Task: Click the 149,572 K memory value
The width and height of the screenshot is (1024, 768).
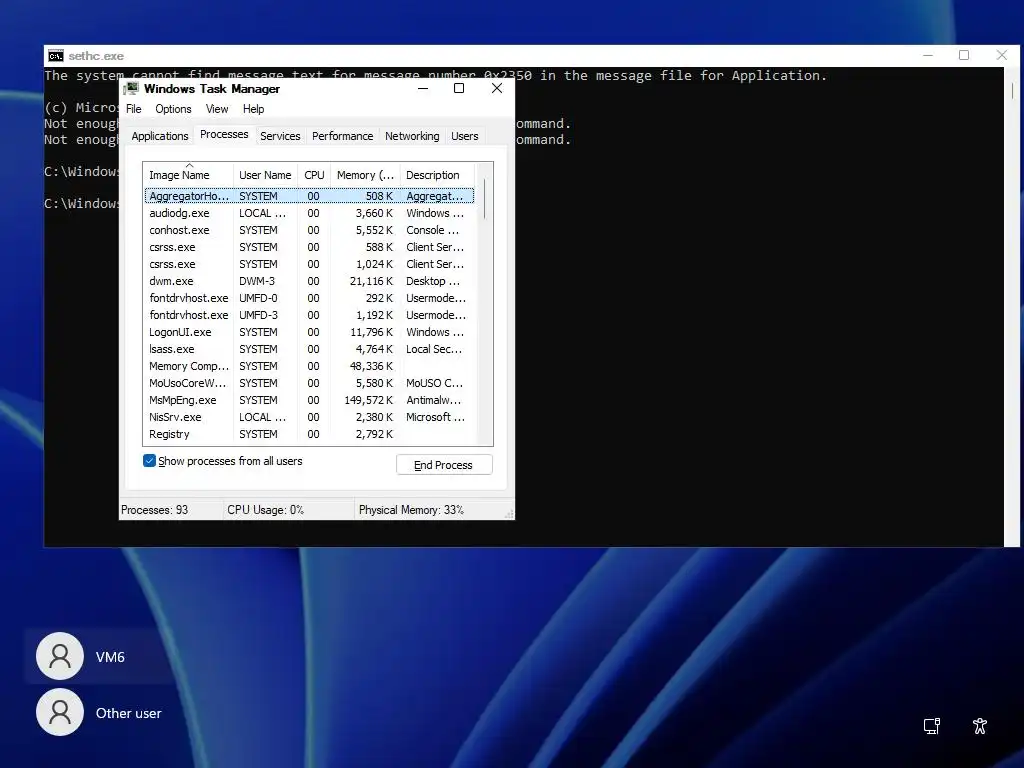Action: click(x=368, y=400)
